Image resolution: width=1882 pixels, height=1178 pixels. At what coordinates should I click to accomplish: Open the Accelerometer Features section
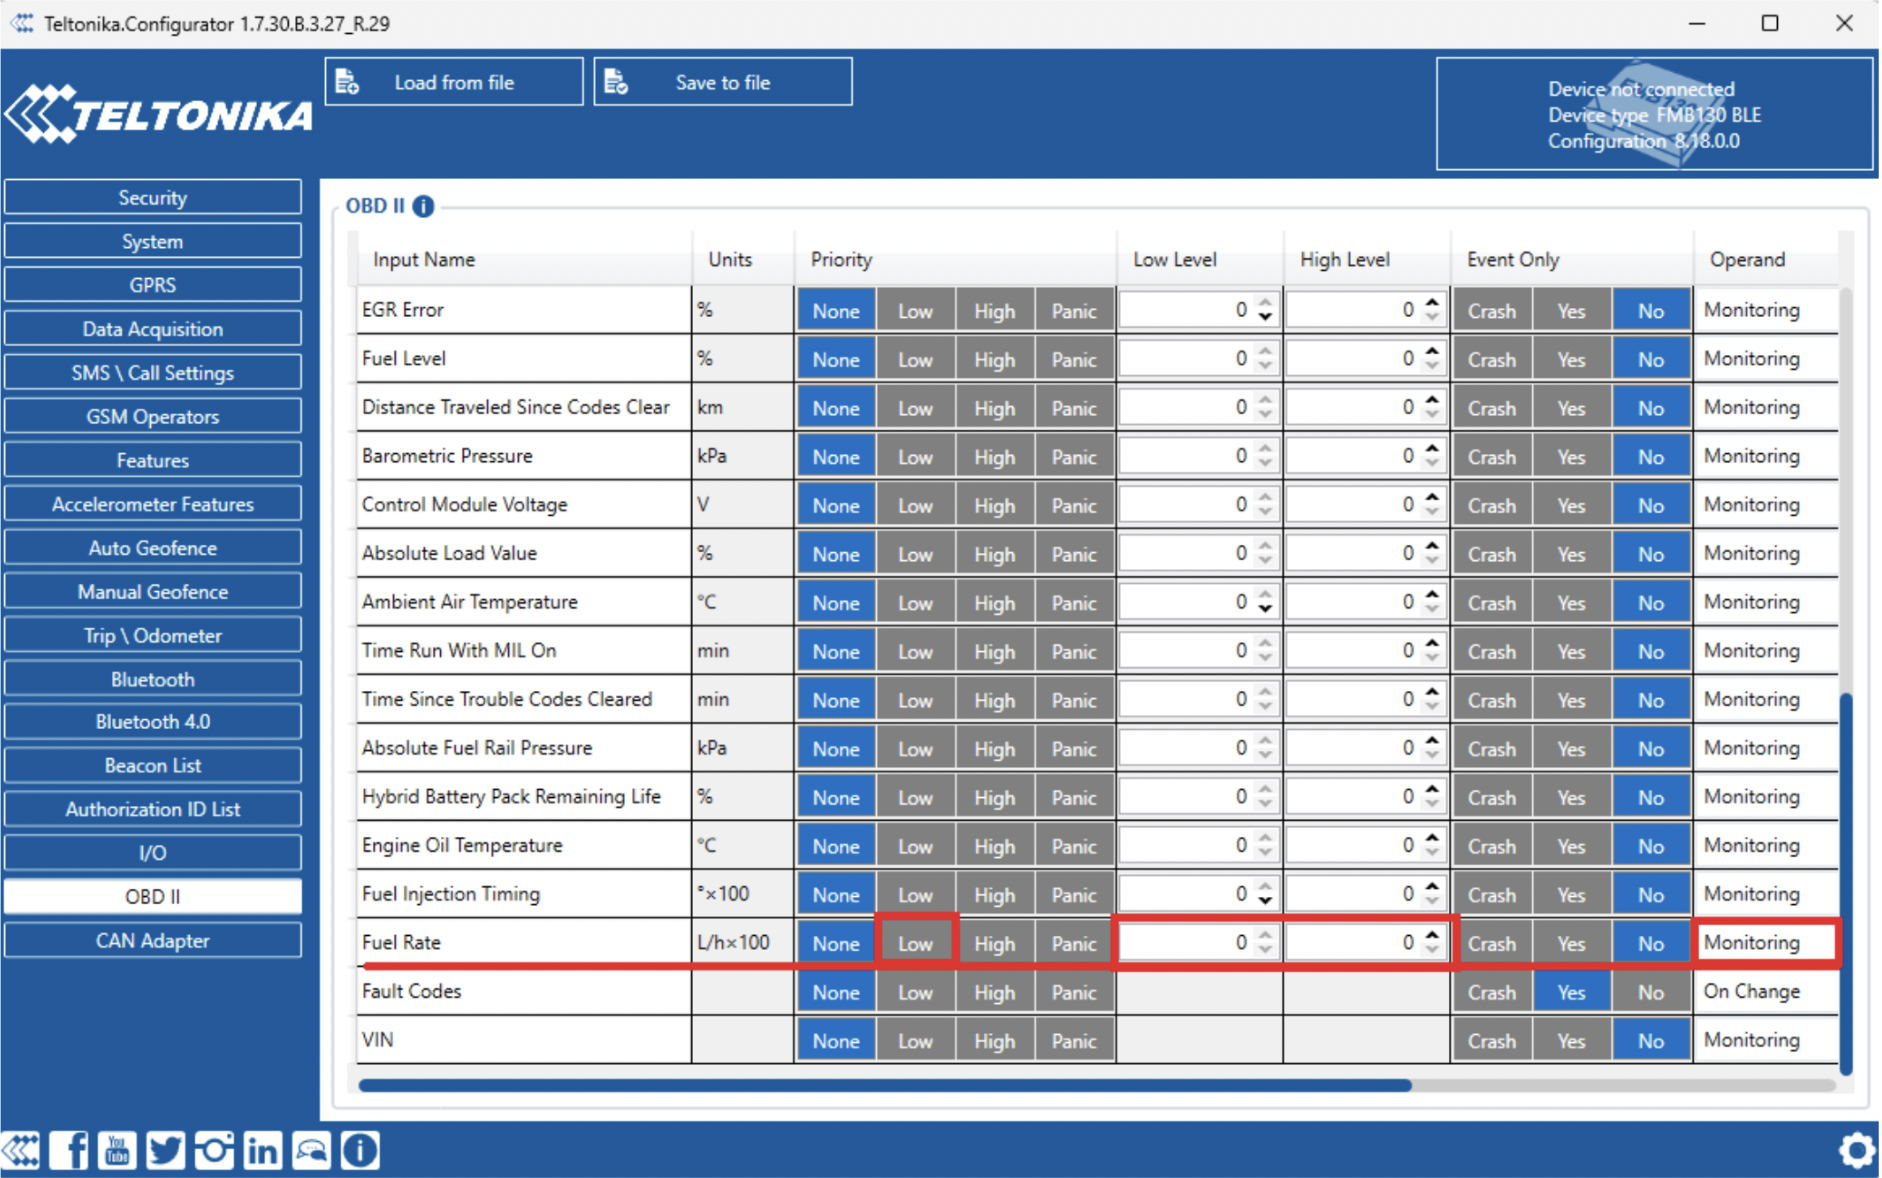point(152,504)
